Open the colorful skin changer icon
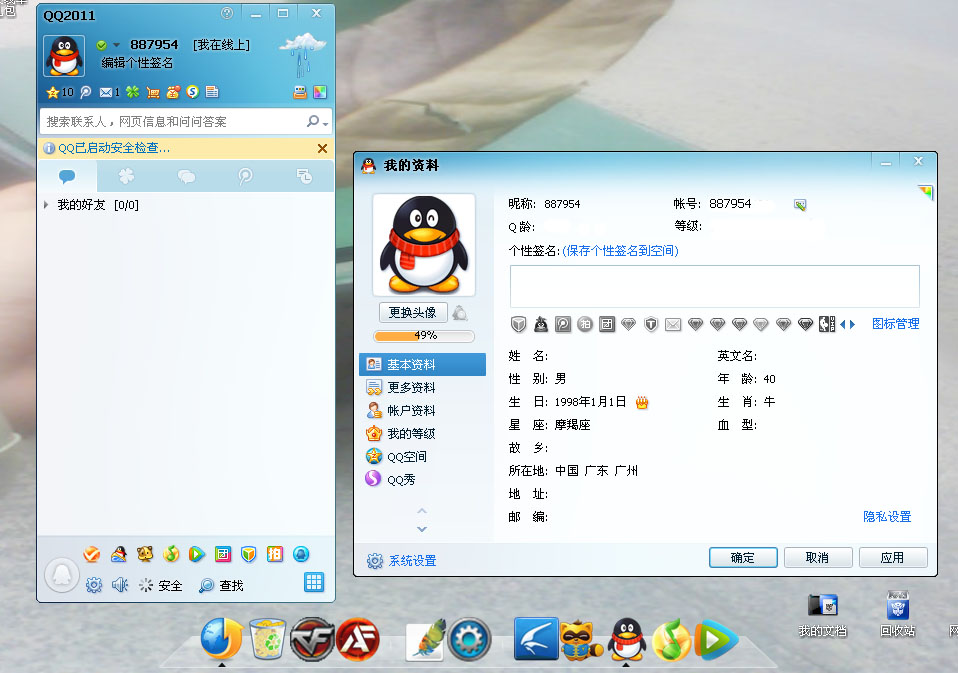The width and height of the screenshot is (958, 673). pos(320,92)
